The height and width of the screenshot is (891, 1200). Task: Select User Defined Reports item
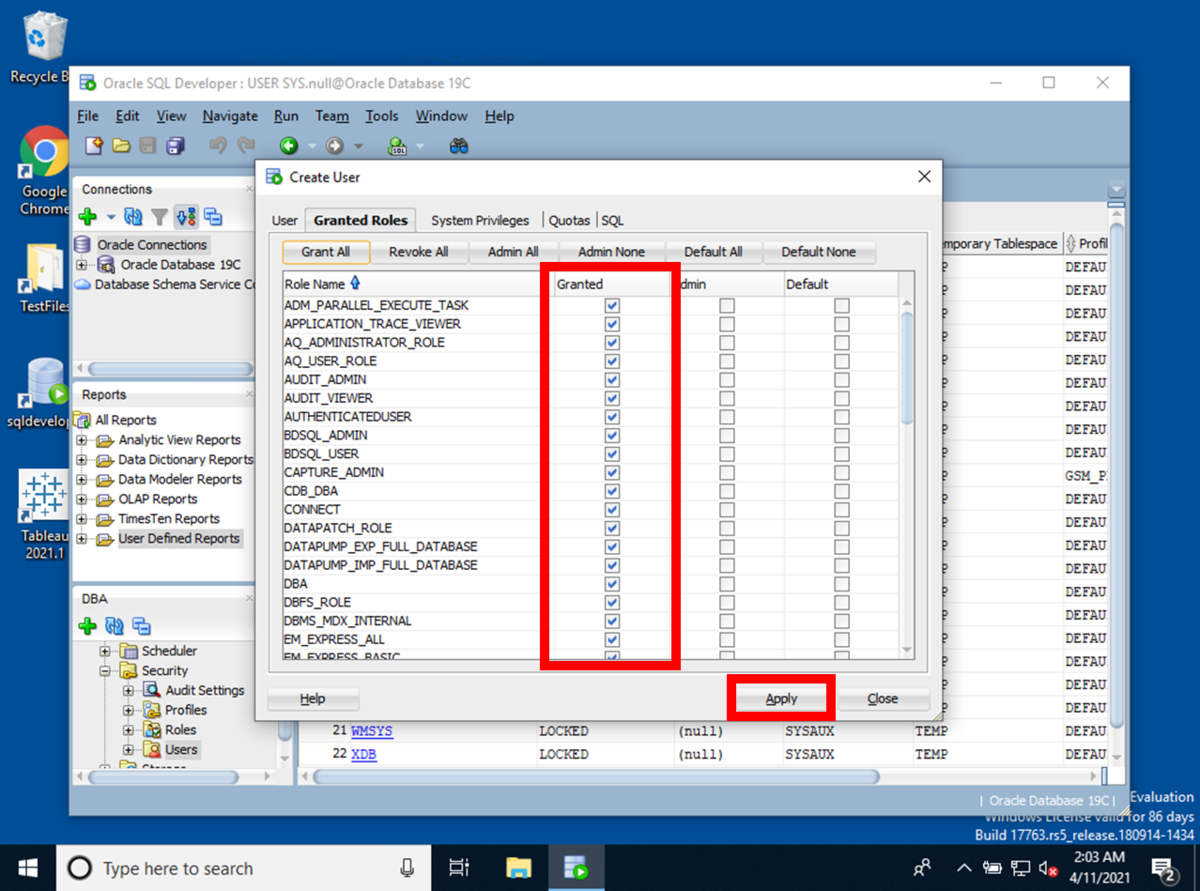(x=179, y=539)
